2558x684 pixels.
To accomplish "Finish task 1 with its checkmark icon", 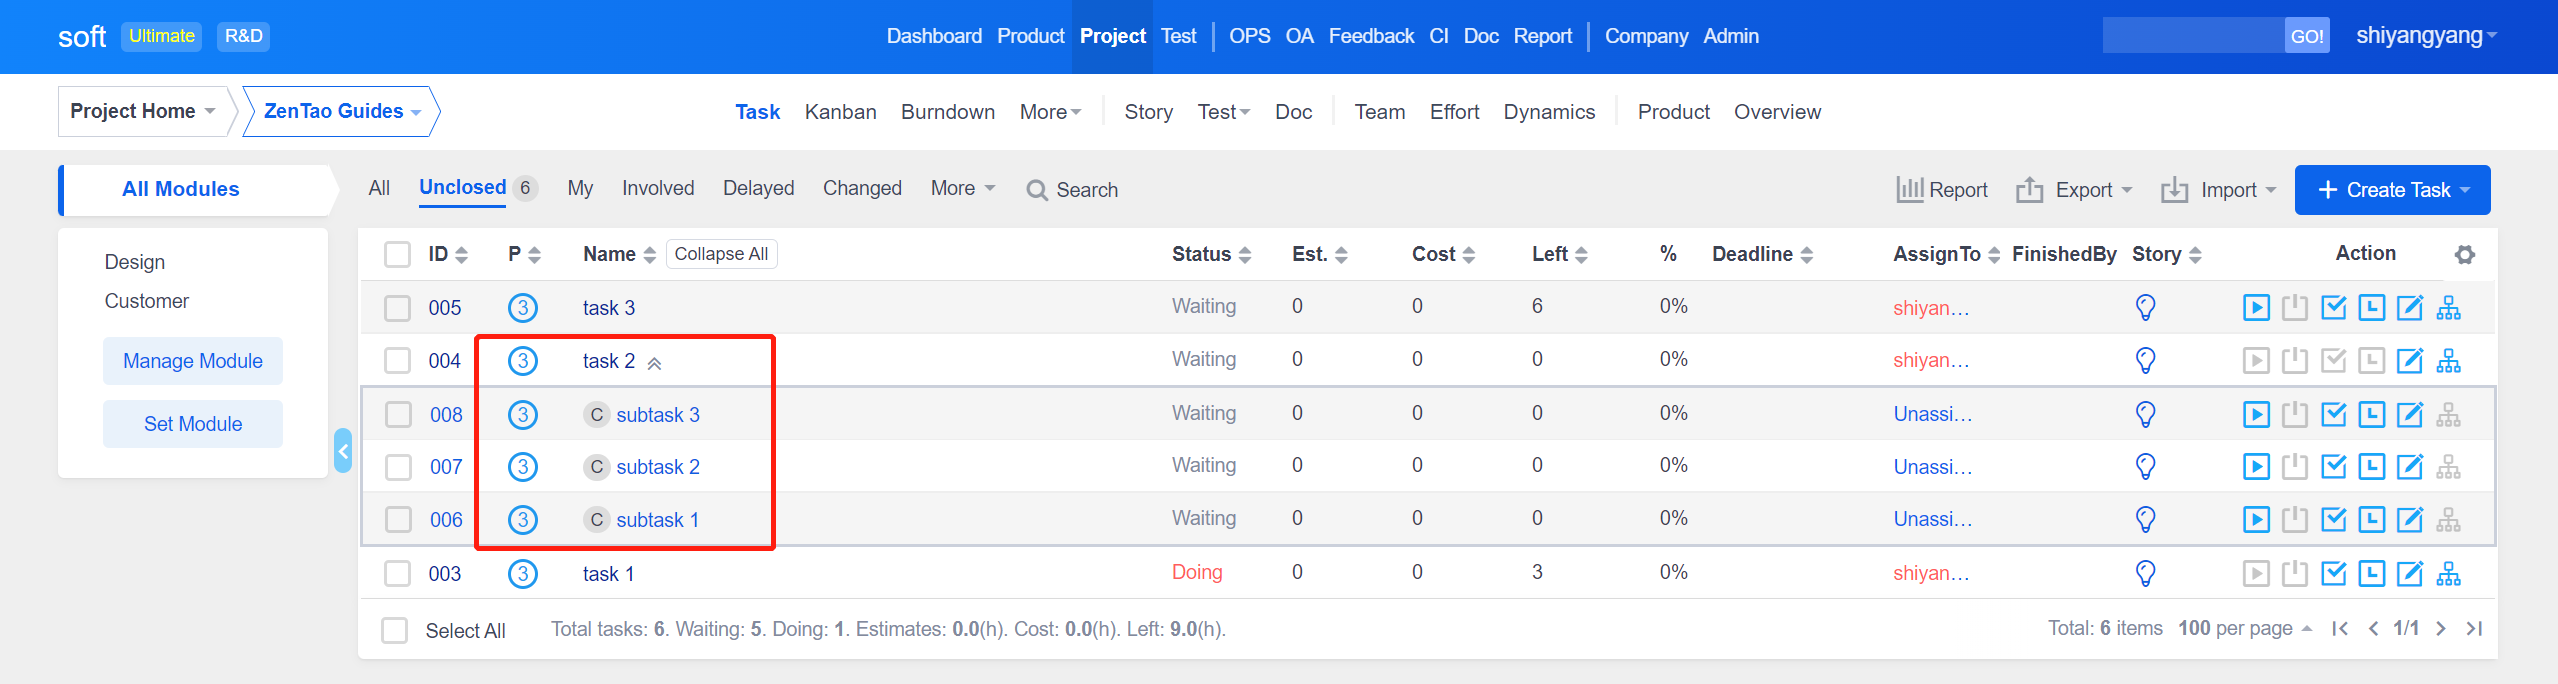I will (2333, 573).
